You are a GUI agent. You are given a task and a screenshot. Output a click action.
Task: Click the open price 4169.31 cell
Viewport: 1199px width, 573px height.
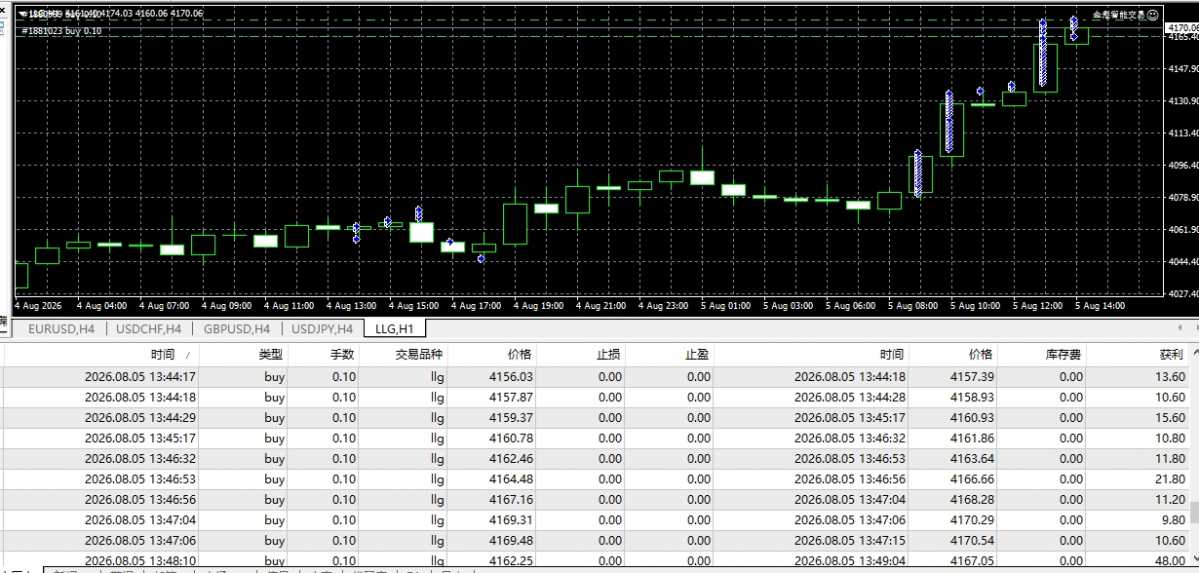tap(512, 520)
